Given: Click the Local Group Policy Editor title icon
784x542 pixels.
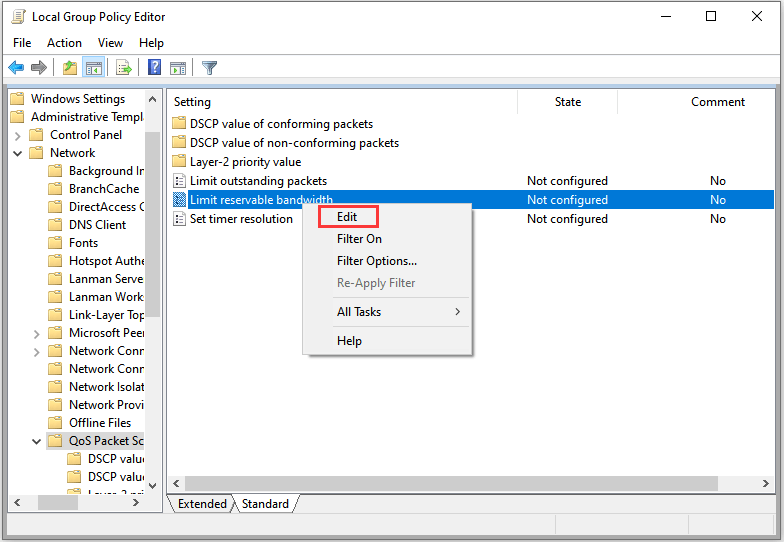Looking at the screenshot, I should tap(18, 16).
